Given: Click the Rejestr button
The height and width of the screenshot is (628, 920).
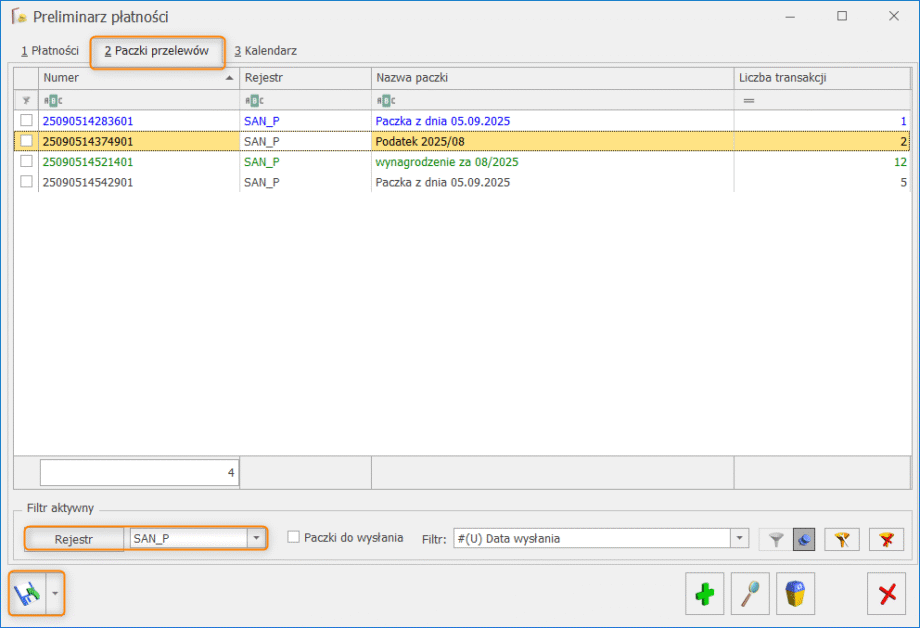Looking at the screenshot, I should pos(74,539).
